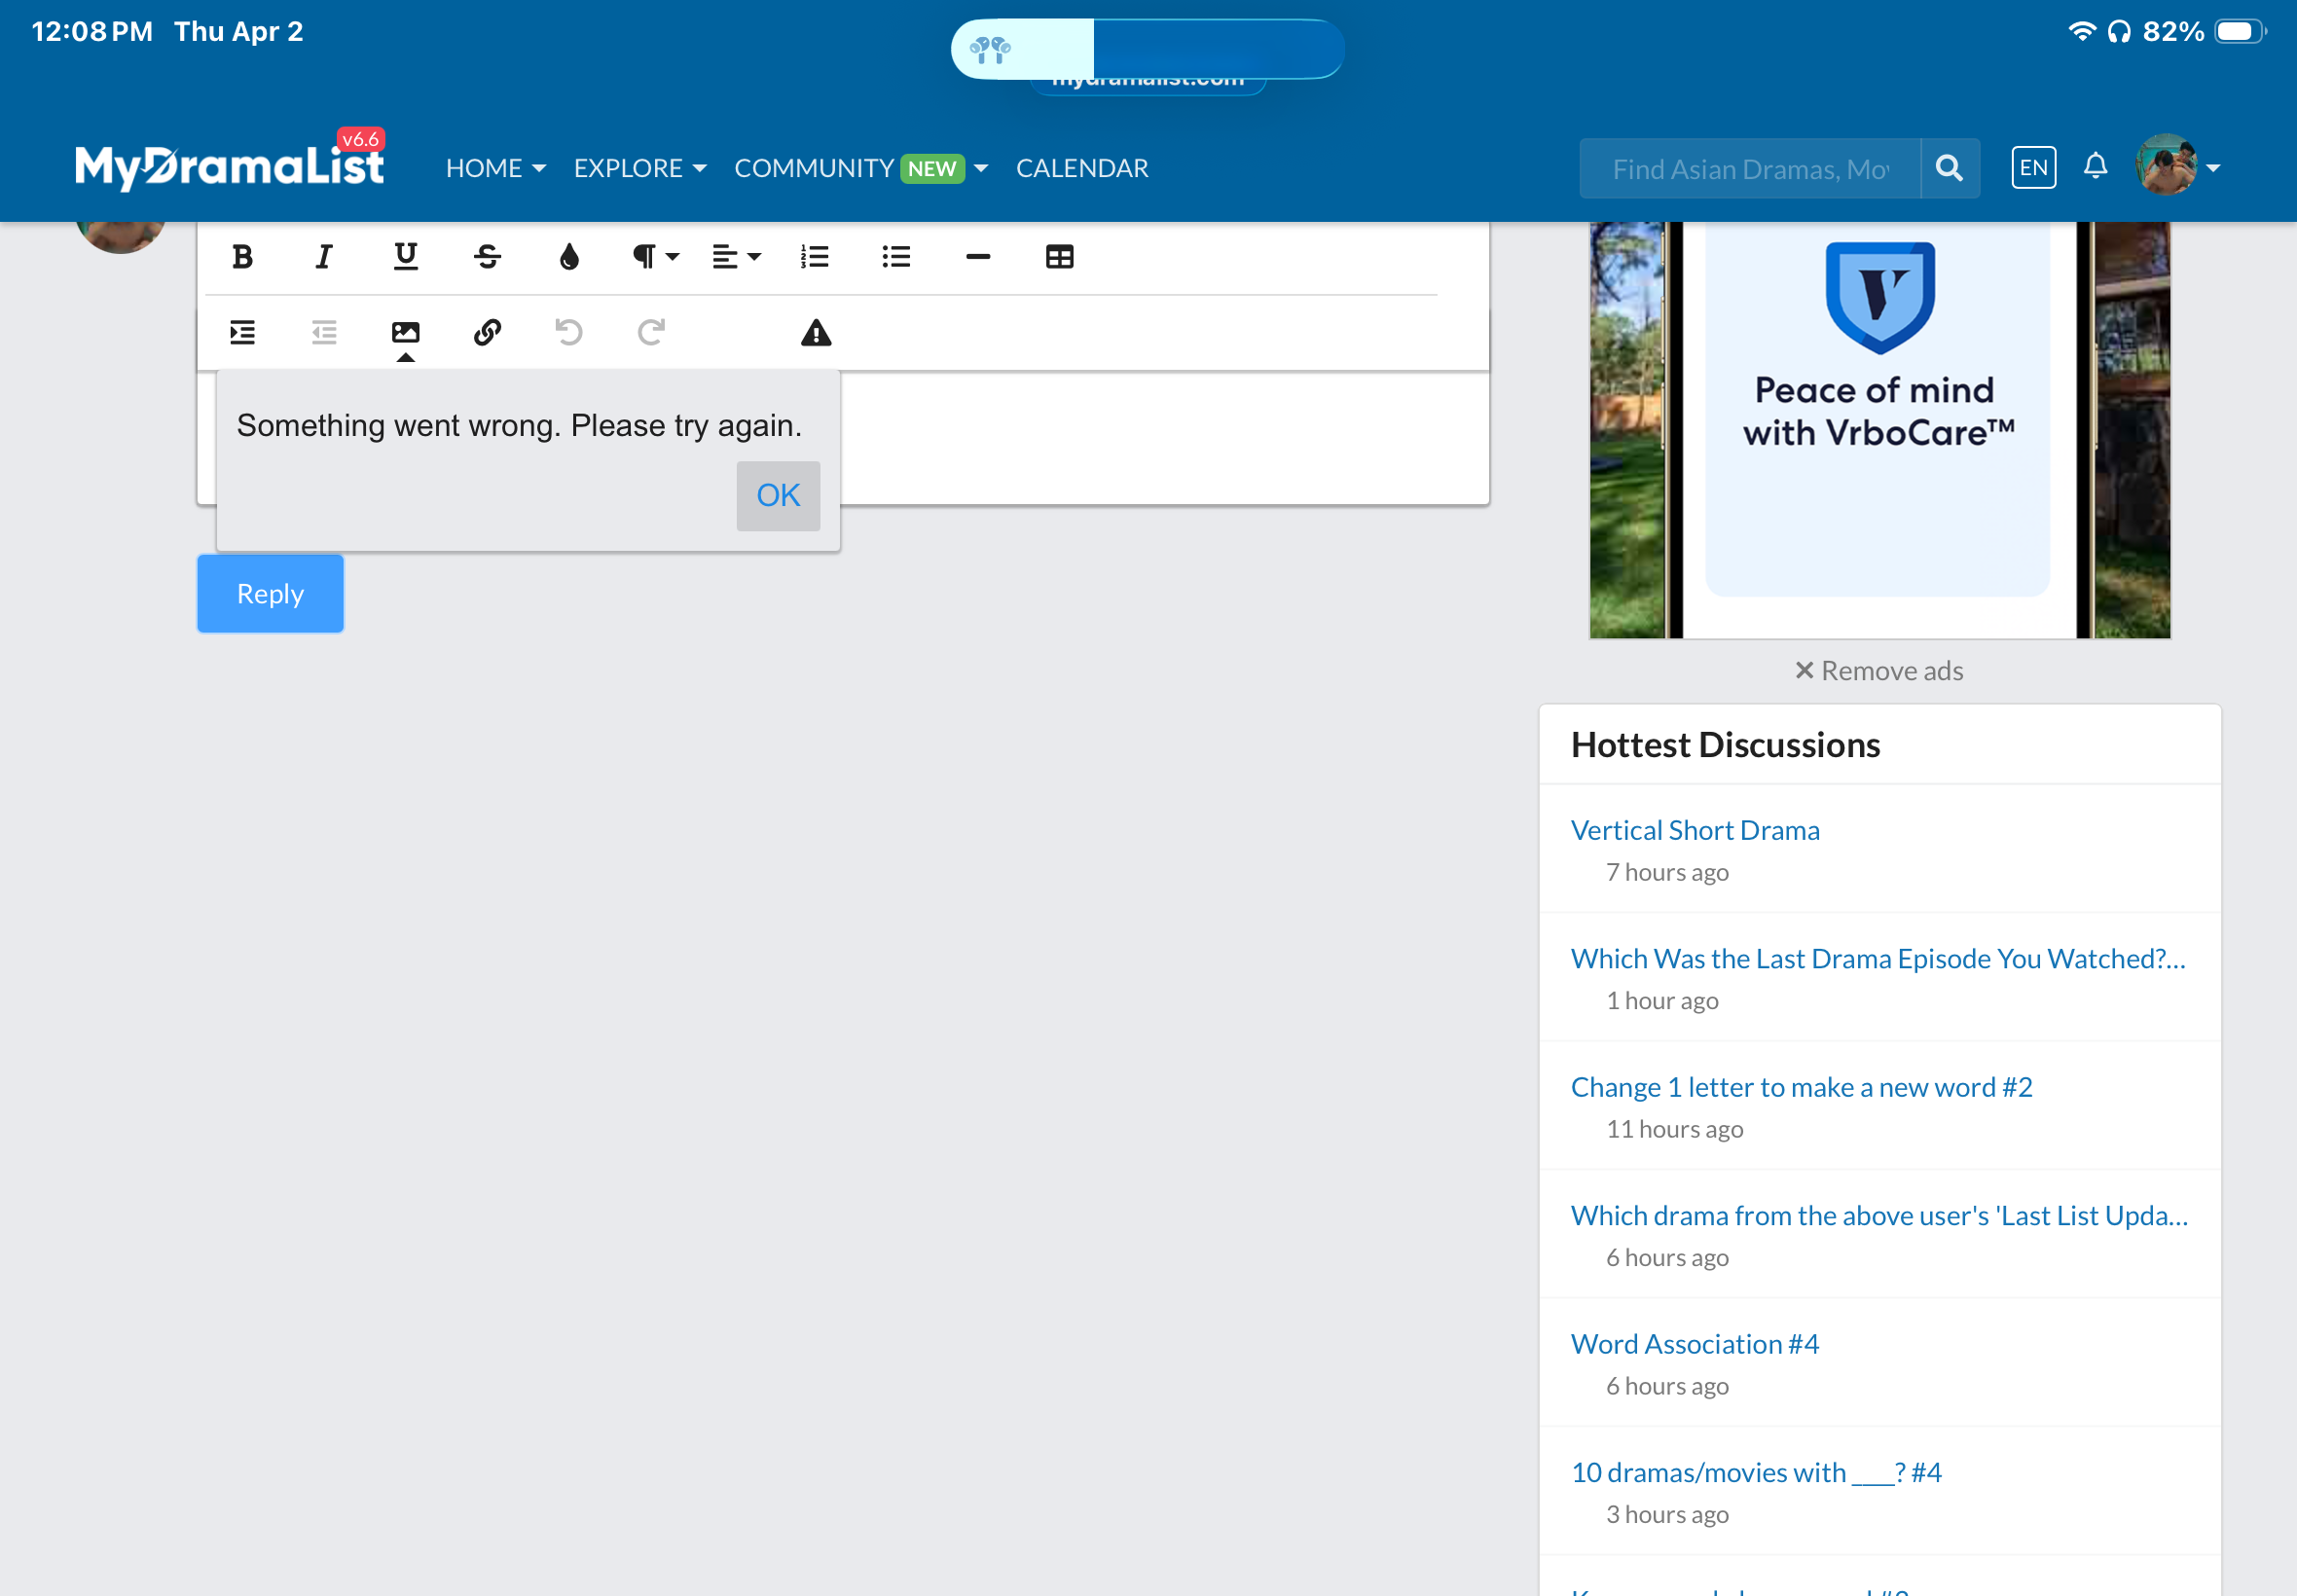Image resolution: width=2297 pixels, height=1596 pixels.
Task: Insert a horizontal line
Action: 978,257
